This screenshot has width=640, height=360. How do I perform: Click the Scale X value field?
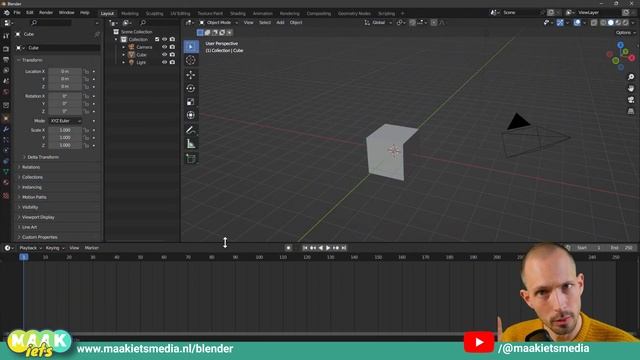65,130
